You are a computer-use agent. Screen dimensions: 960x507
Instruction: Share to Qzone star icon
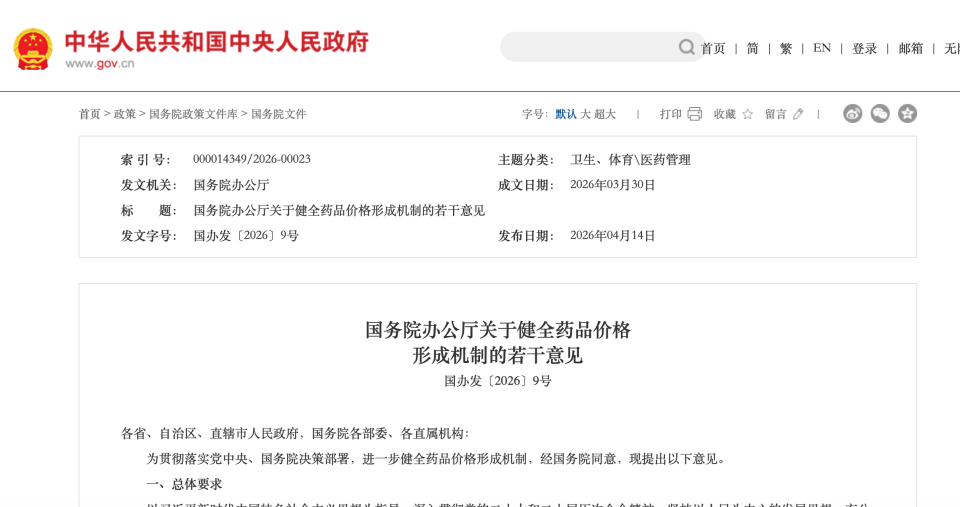tap(907, 113)
